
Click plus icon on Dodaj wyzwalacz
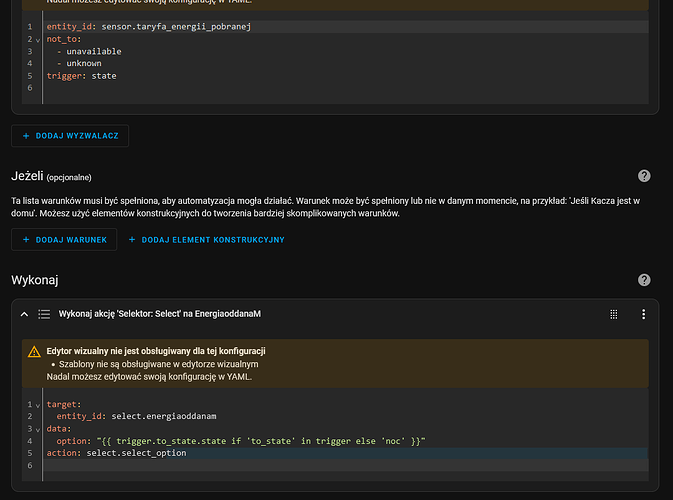26,136
